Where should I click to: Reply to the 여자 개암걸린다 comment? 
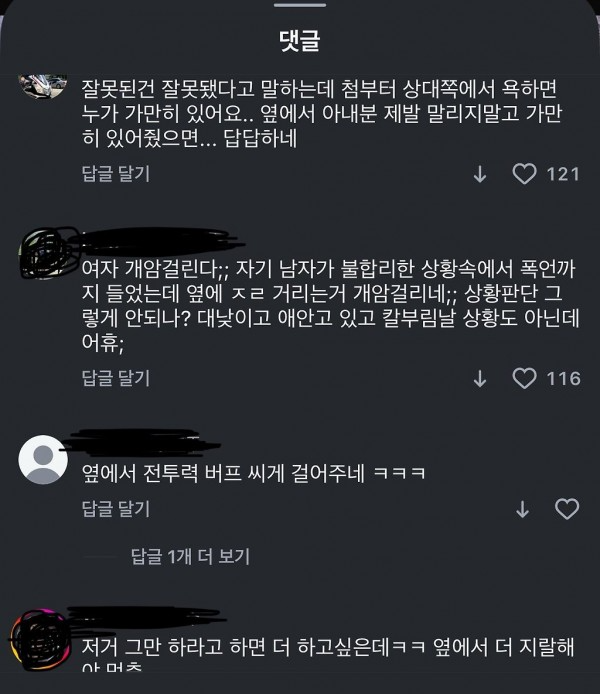click(116, 378)
